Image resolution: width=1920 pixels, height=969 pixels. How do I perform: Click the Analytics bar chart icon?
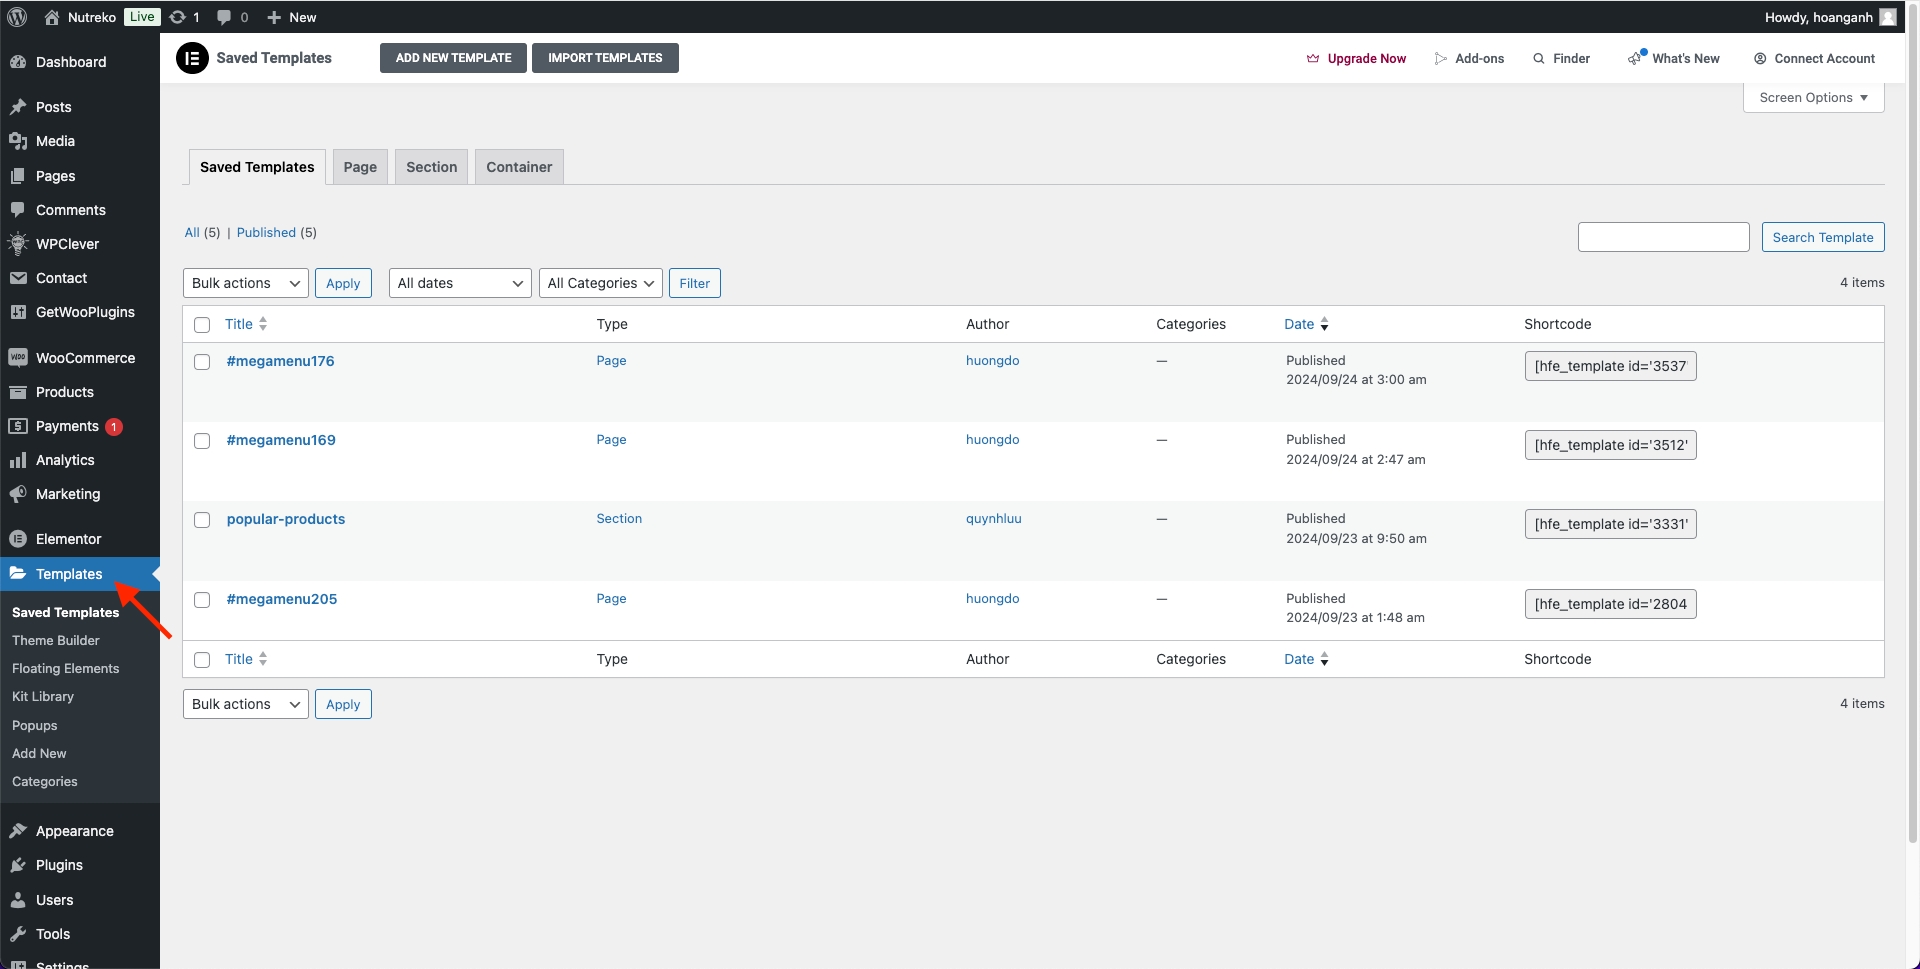18,460
